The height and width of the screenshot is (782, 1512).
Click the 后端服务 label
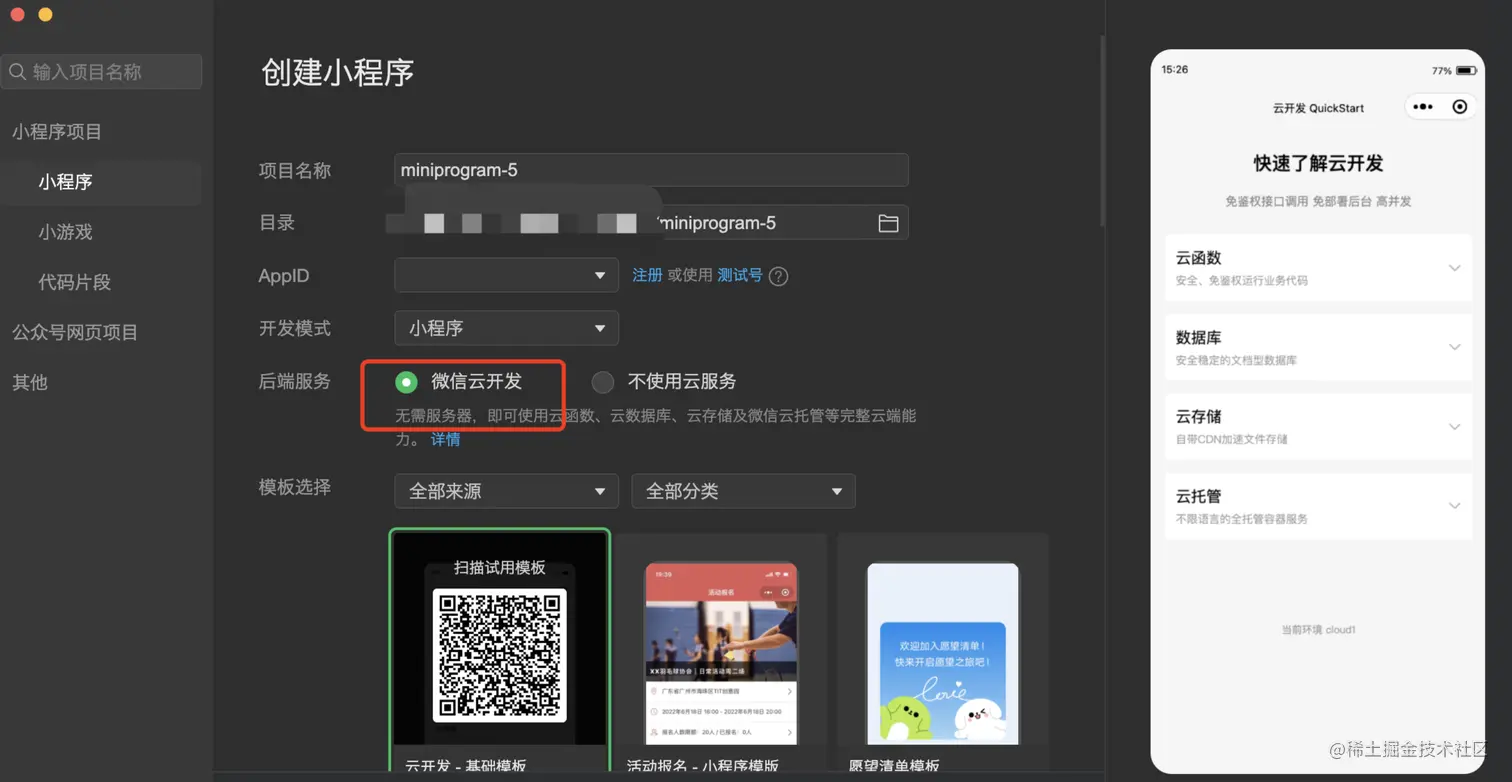pyautogui.click(x=295, y=381)
